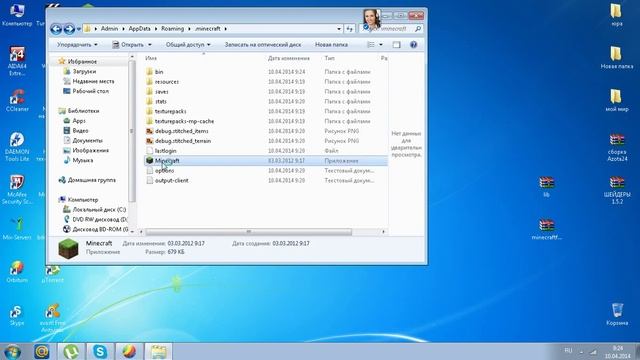Click the Открыть toolbar button
Screen dimensions: 640x360
click(128, 44)
